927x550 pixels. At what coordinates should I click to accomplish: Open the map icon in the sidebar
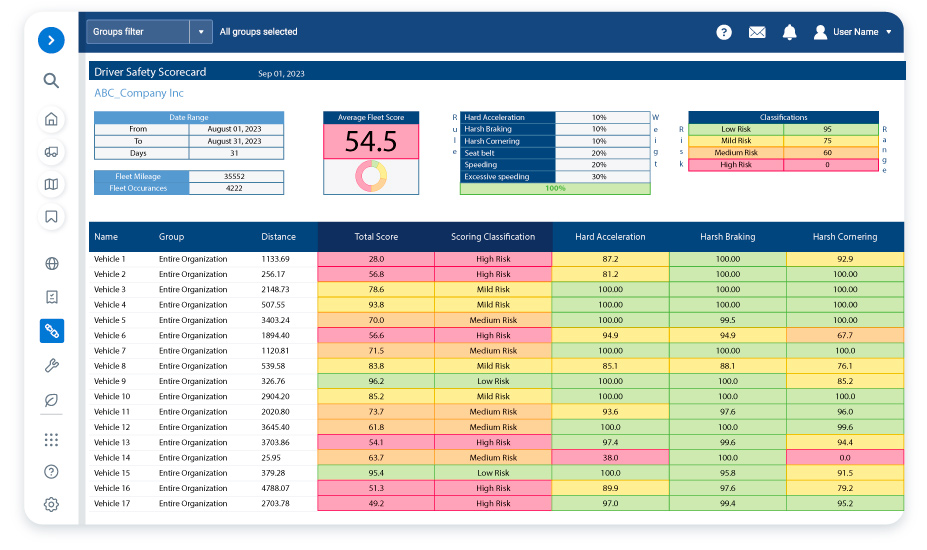tap(51, 184)
